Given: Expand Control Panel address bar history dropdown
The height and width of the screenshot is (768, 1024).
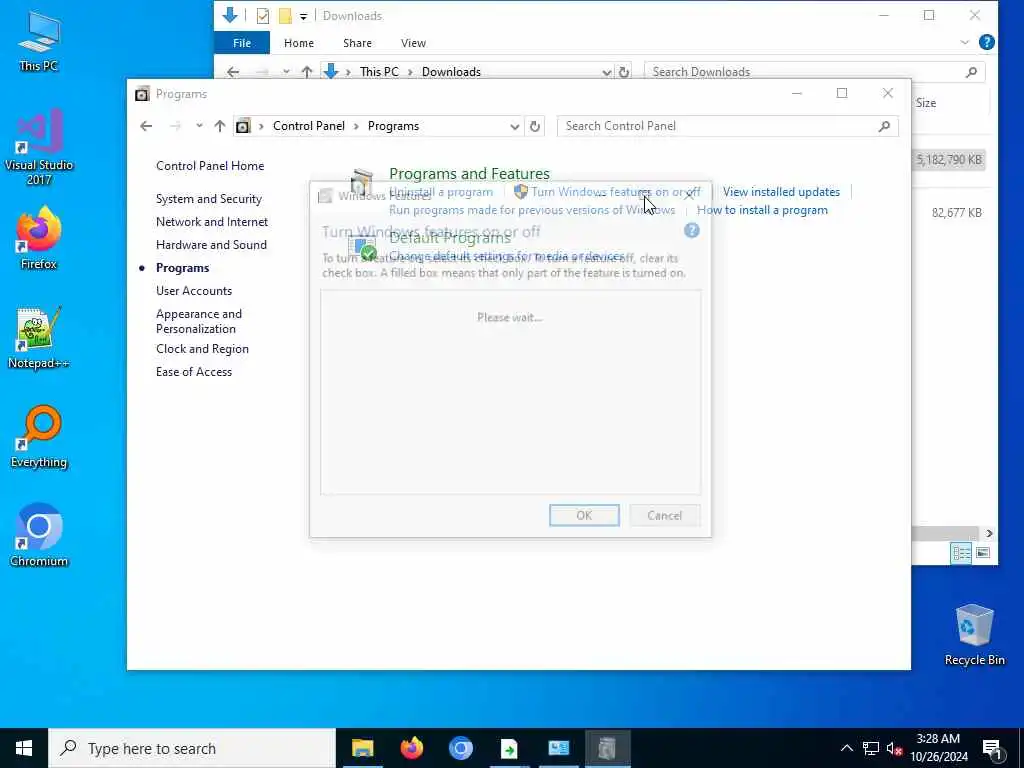Looking at the screenshot, I should pos(515,127).
